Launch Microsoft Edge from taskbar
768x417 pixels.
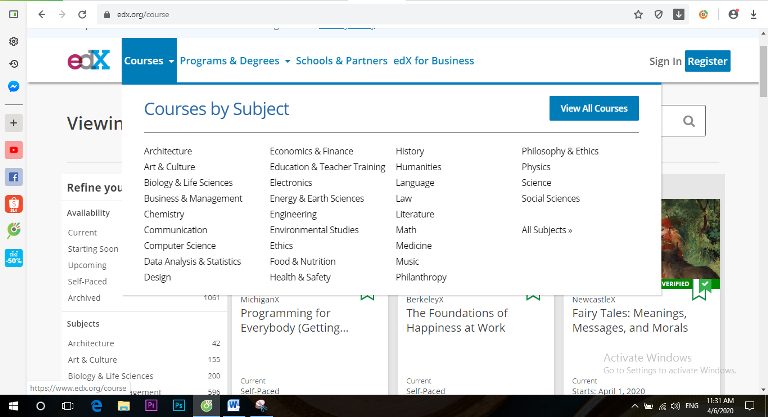click(96, 406)
